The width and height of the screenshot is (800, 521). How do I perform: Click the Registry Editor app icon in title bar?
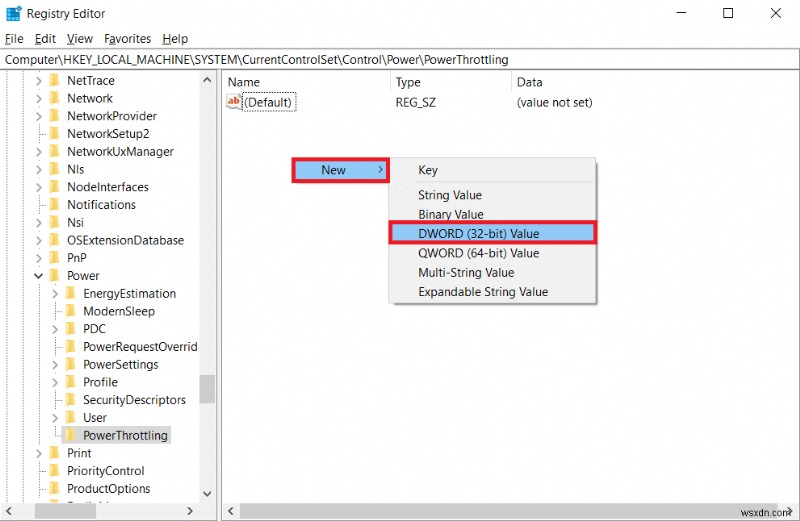(13, 14)
